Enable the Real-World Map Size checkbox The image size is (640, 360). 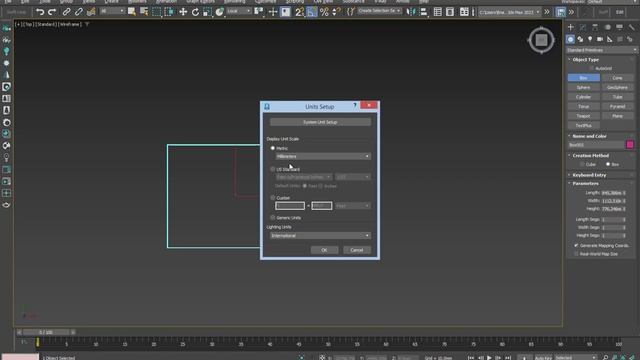coord(576,254)
